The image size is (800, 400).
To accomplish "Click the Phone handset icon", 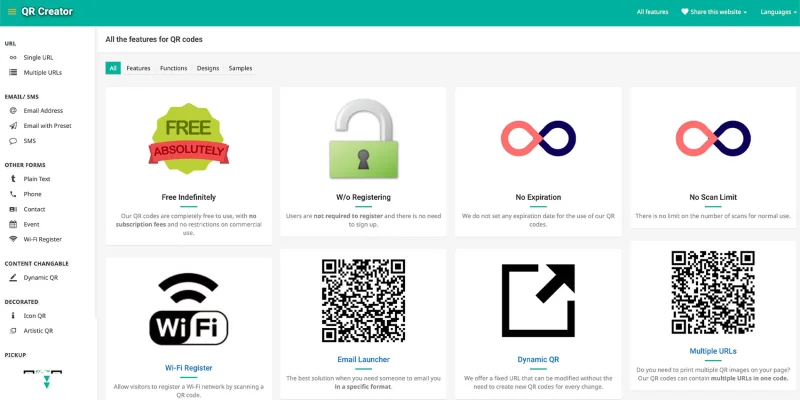I will click(x=13, y=194).
